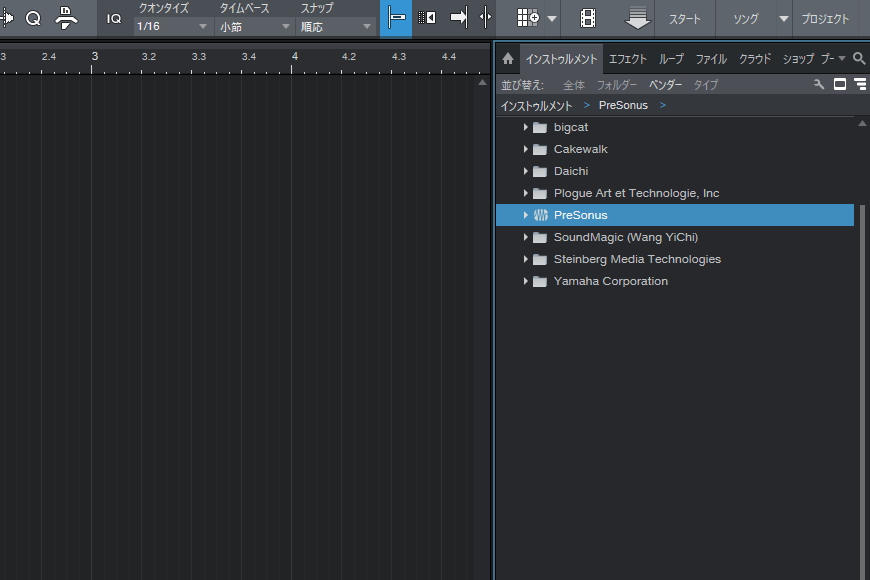This screenshot has width=870, height=580.
Task: Click the プロジェクト button
Action: 825,19
